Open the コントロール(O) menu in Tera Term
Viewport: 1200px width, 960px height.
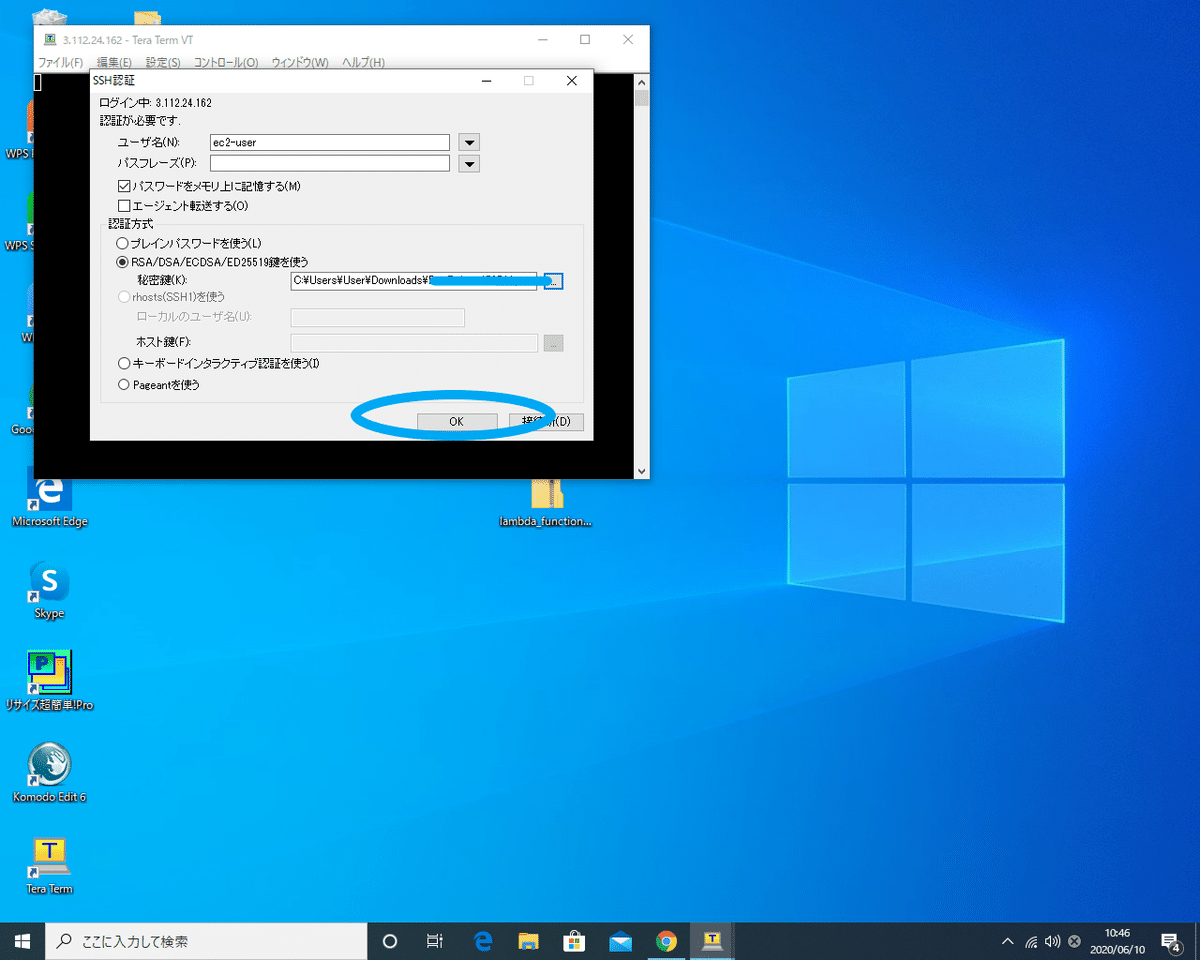coord(225,63)
